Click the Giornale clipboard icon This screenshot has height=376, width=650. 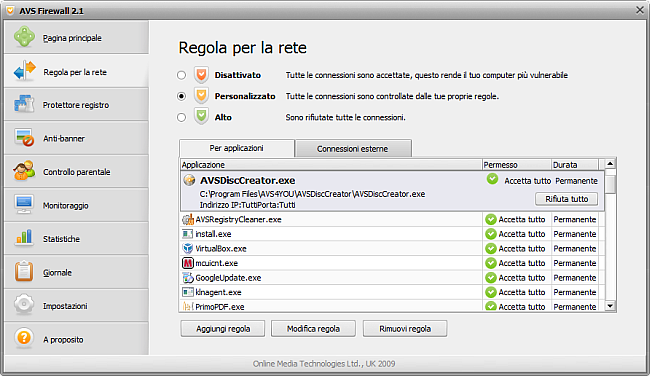(x=24, y=271)
